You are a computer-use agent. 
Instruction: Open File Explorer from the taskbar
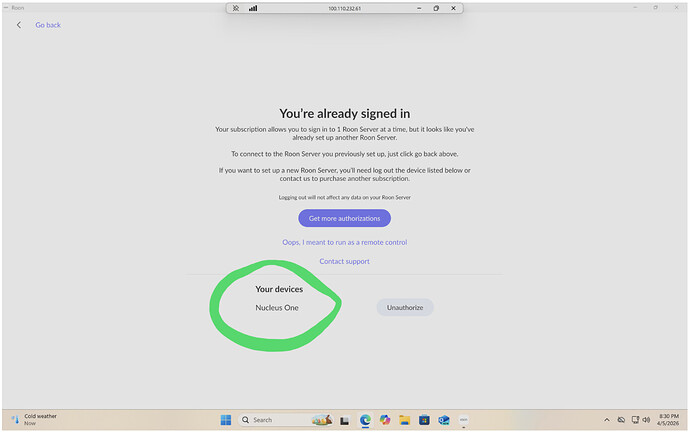tap(405, 420)
